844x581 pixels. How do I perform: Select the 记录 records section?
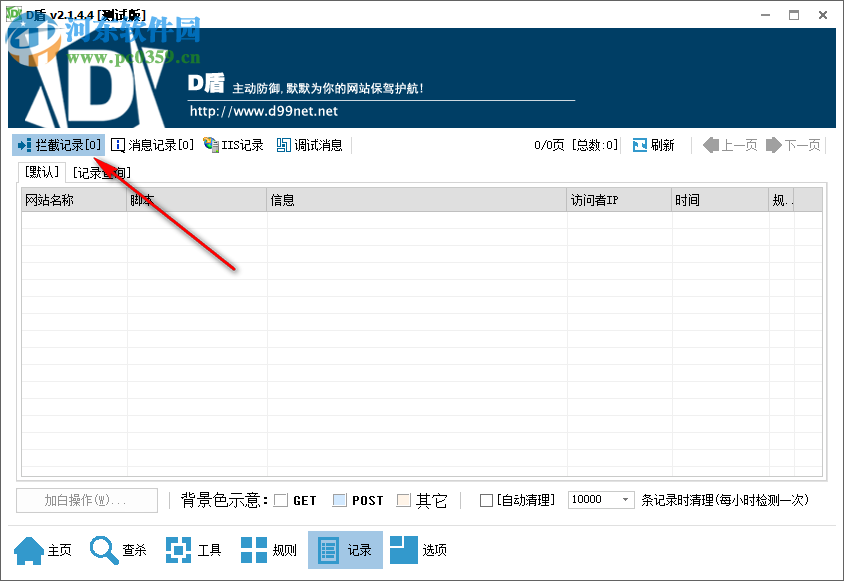[x=345, y=550]
